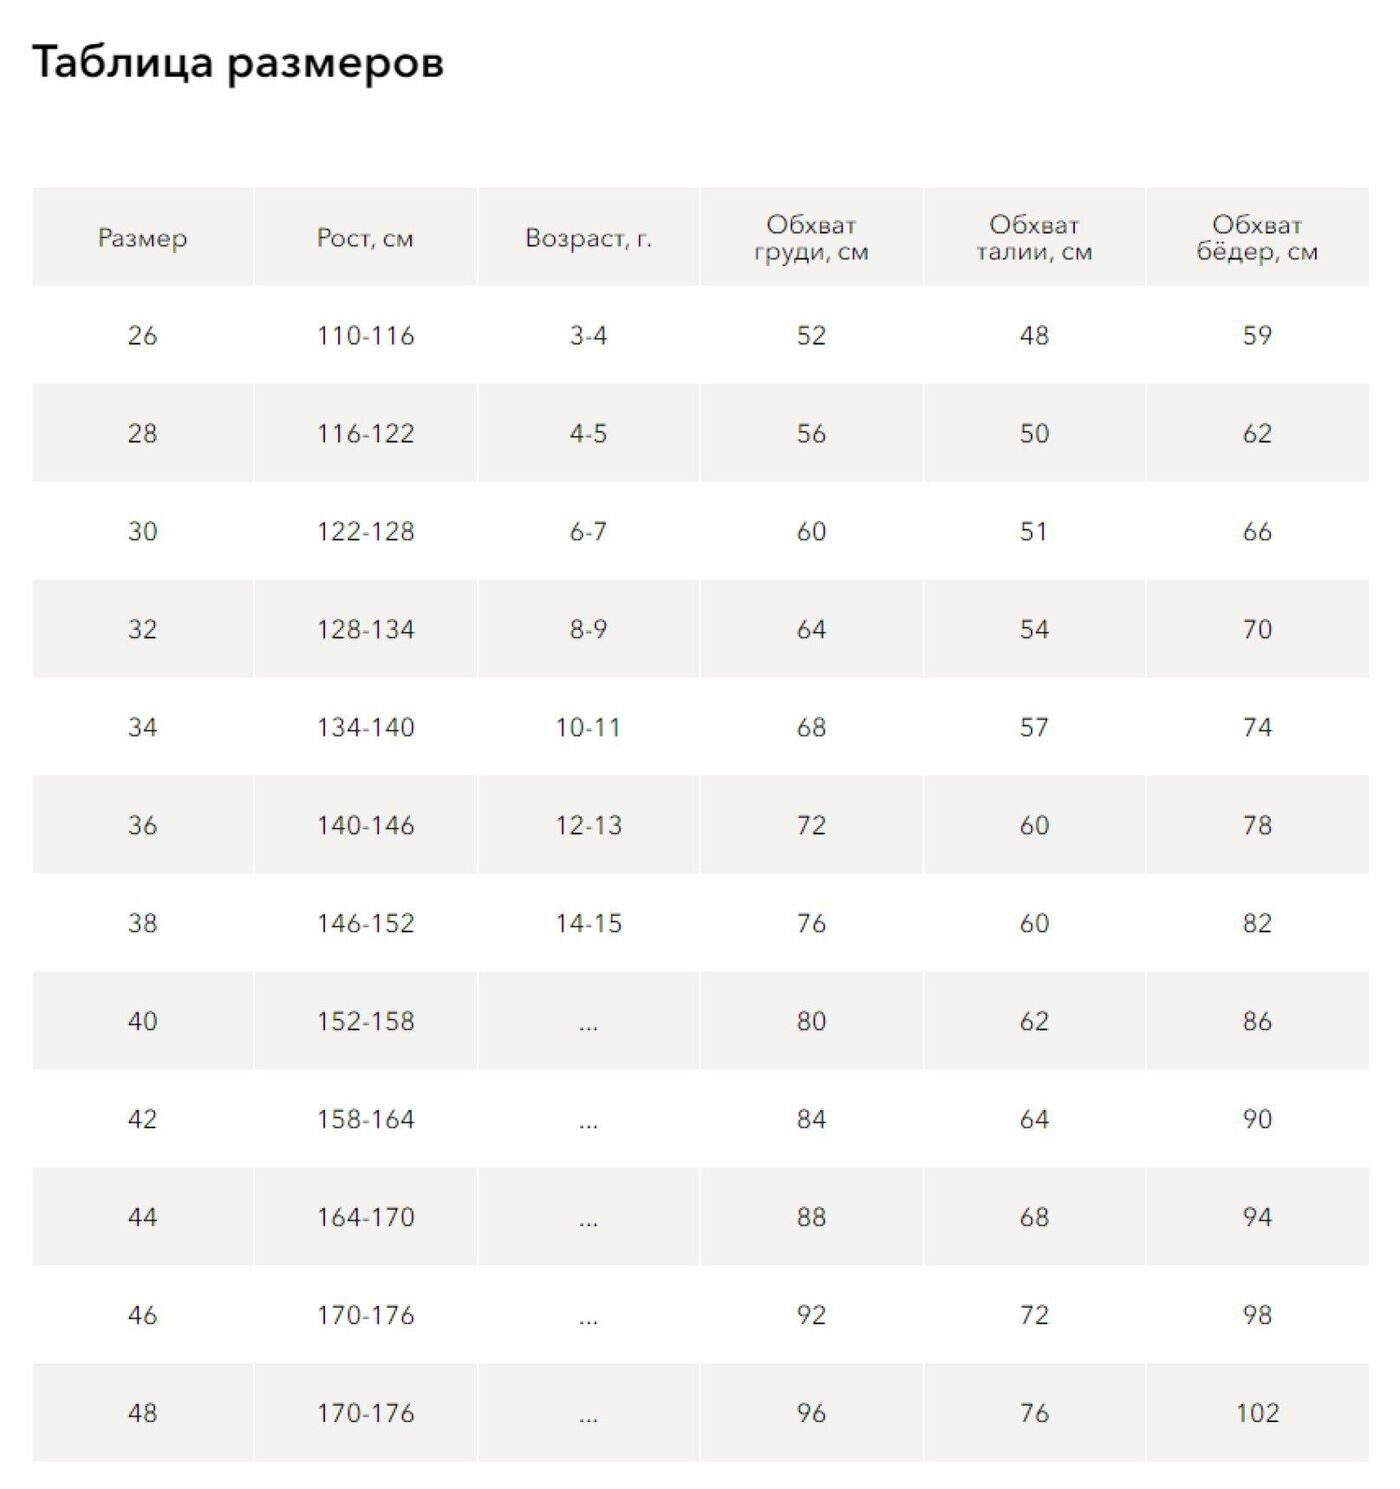Click the "Таблица размеров" heading

[238, 62]
